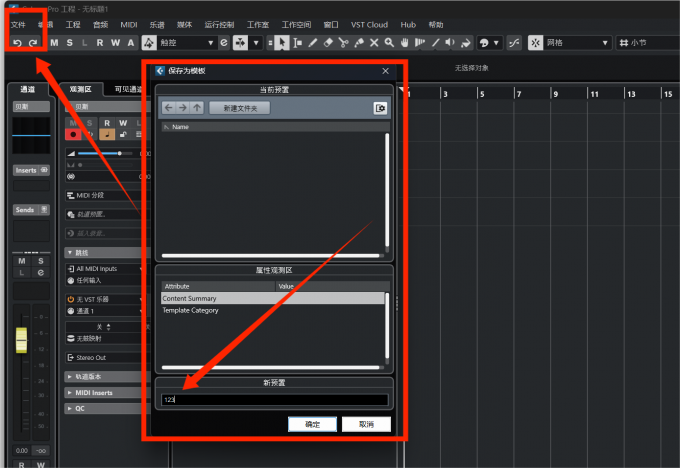The image size is (680, 468).
Task: Switch to the 通道 tab
Action: pos(28,89)
